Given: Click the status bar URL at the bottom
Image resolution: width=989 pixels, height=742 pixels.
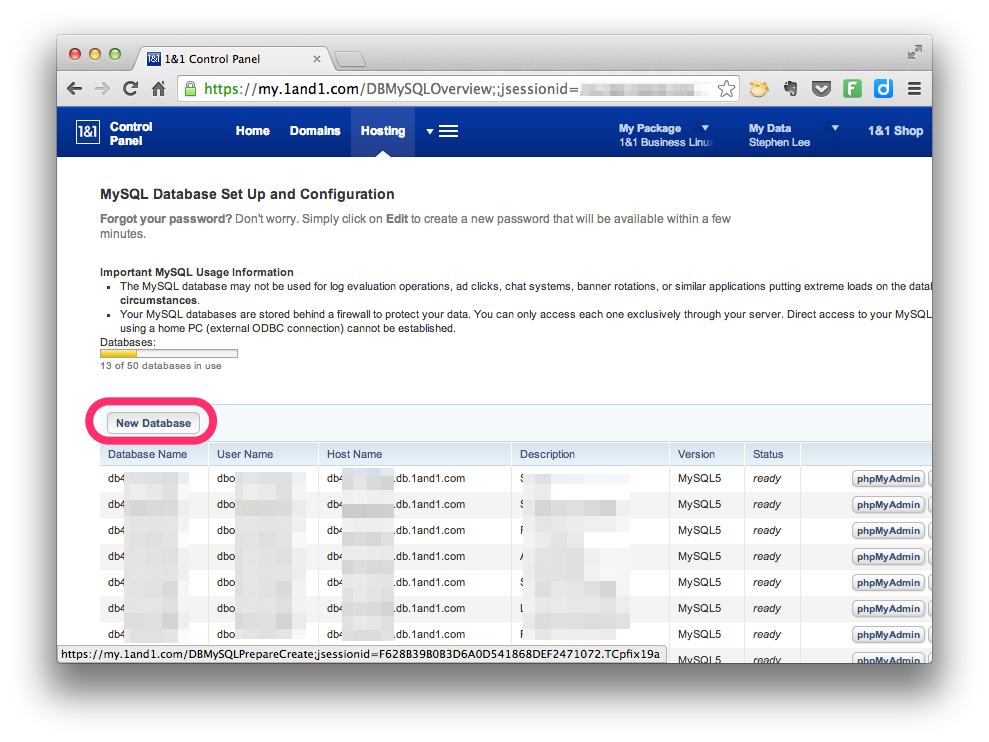Looking at the screenshot, I should click(361, 654).
